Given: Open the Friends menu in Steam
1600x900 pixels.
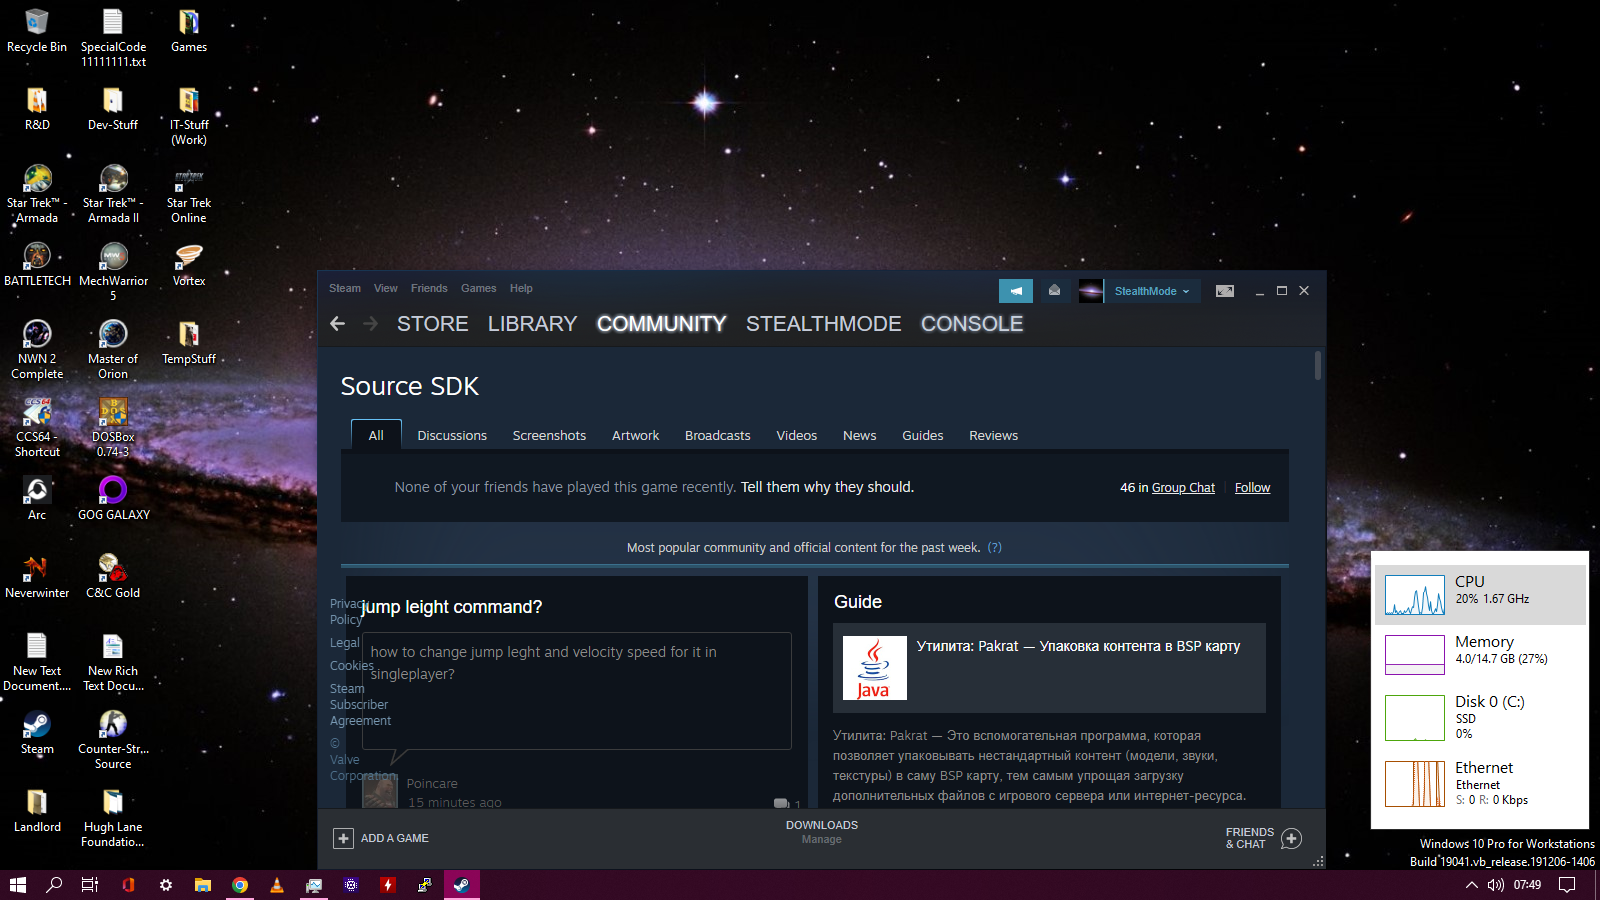Looking at the screenshot, I should 429,288.
